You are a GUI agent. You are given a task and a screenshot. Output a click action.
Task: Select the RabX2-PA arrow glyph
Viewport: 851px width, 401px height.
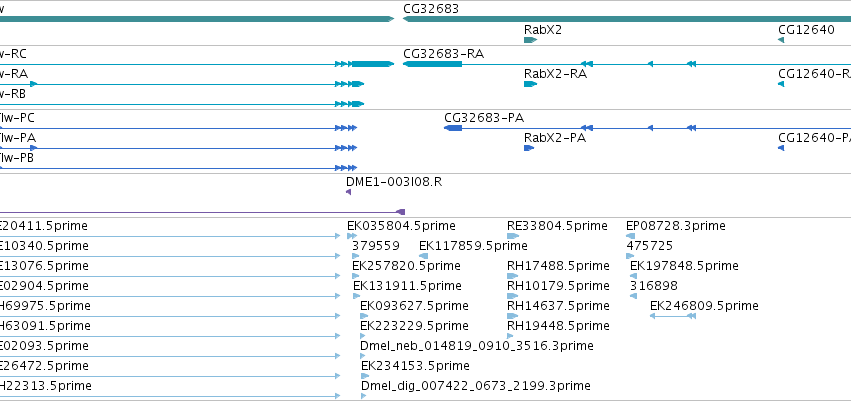pyautogui.click(x=529, y=148)
